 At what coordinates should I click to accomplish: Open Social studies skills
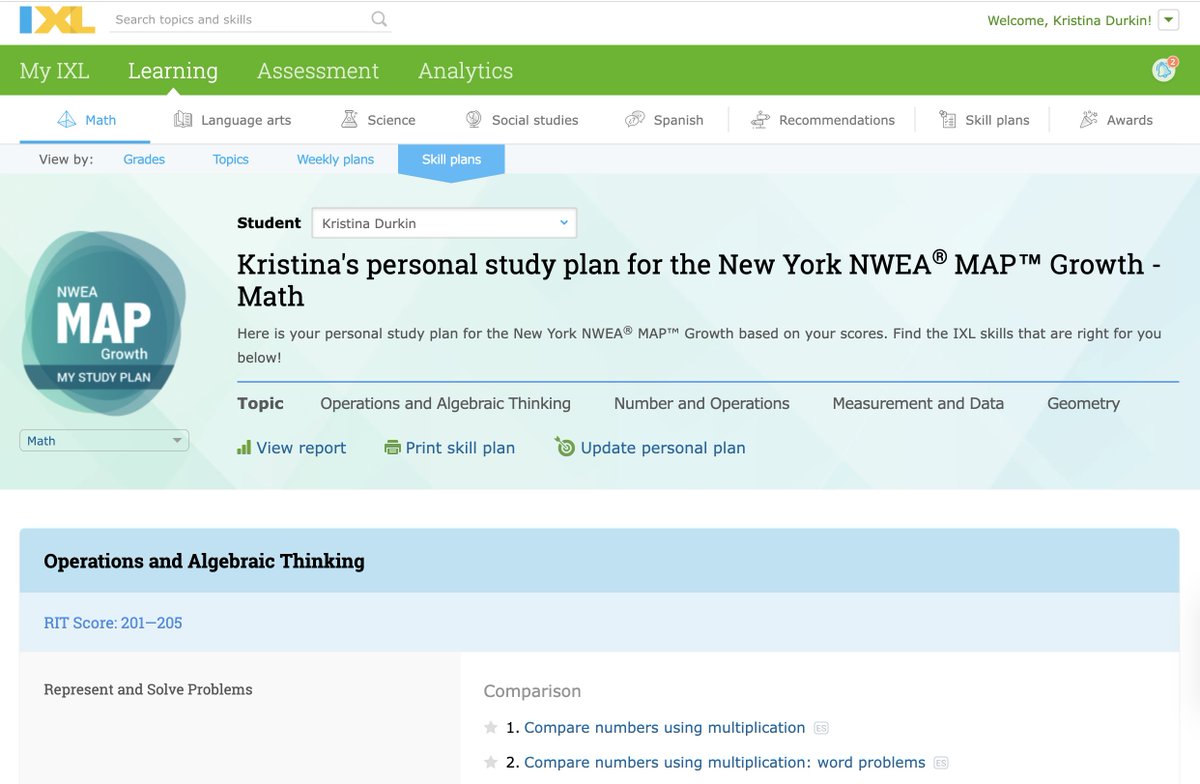click(521, 119)
